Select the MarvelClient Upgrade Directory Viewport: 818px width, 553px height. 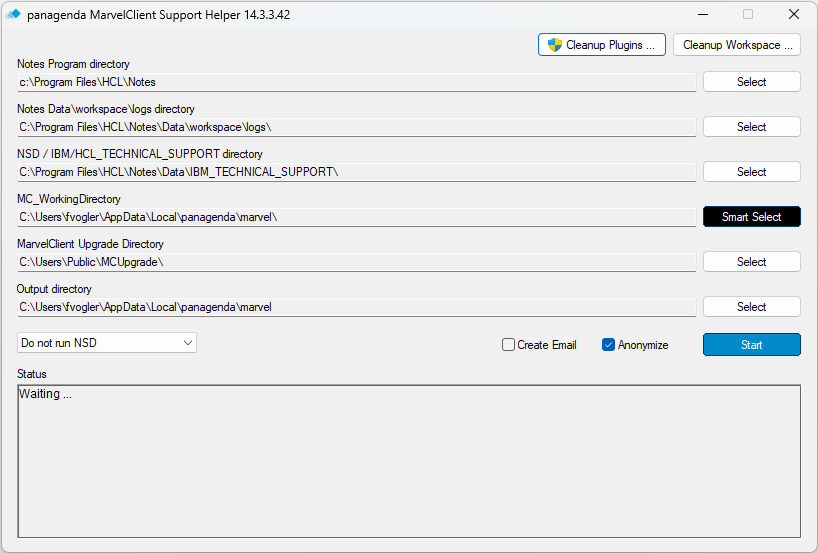click(x=751, y=262)
